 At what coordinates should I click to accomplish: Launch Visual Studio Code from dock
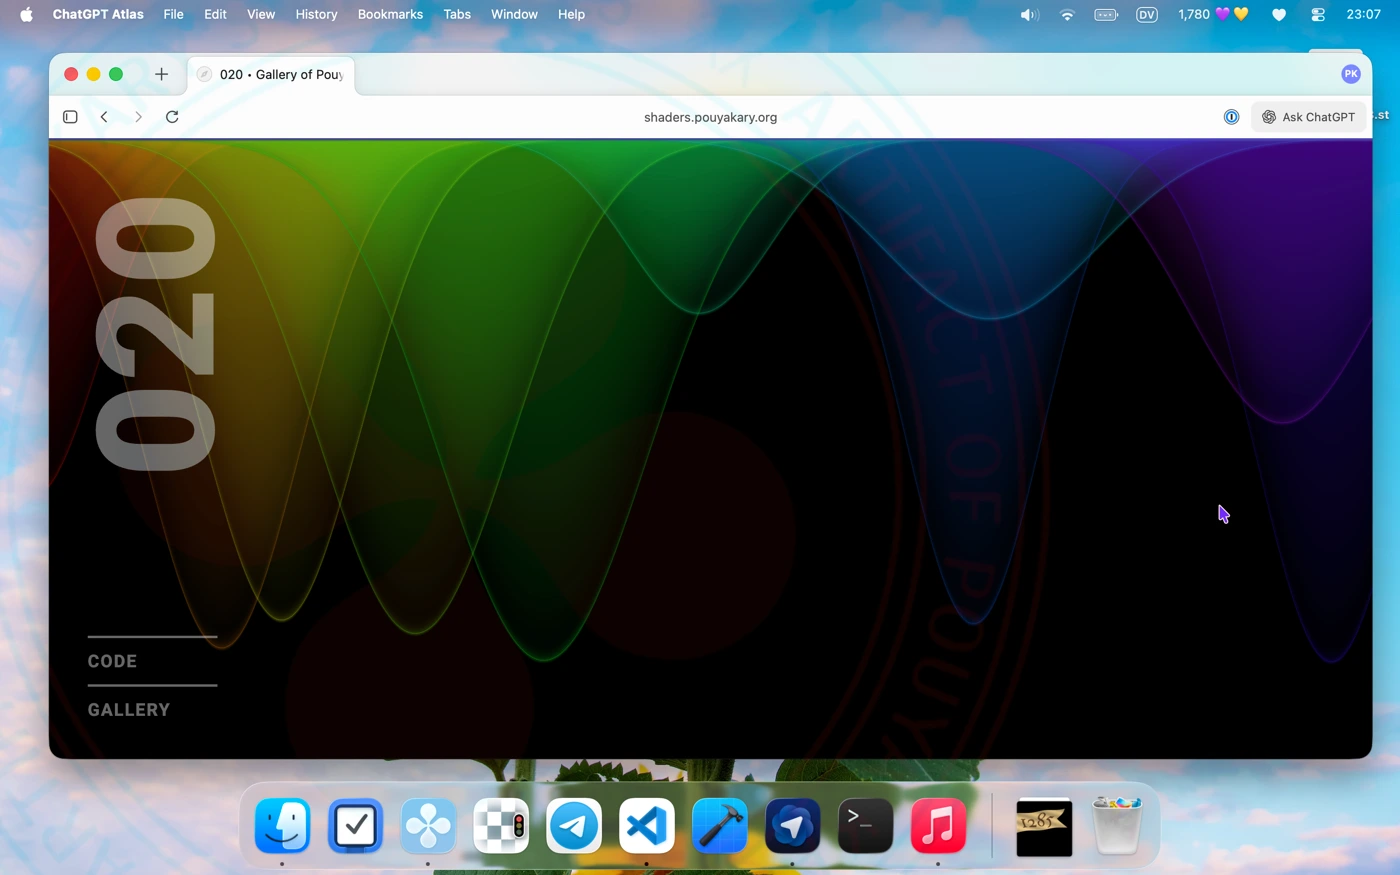(647, 826)
